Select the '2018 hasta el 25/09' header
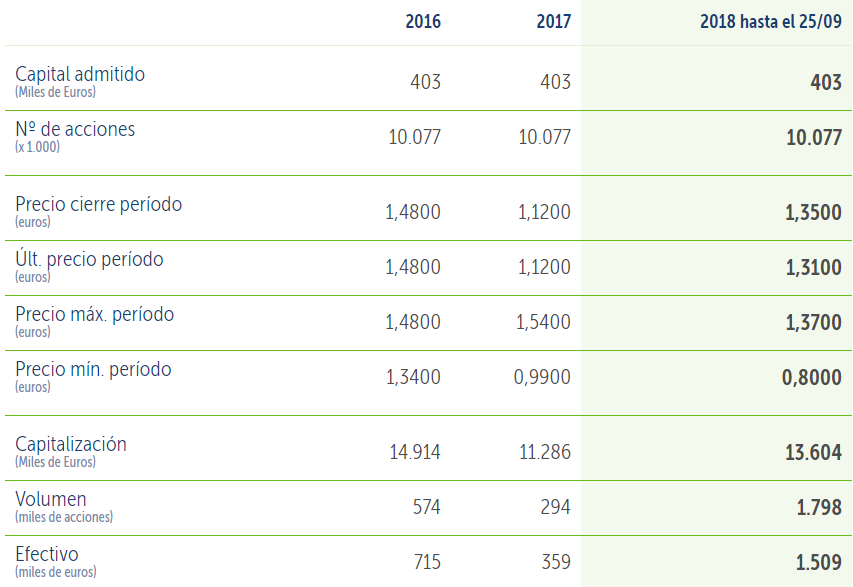The height and width of the screenshot is (587, 853). pos(770,22)
